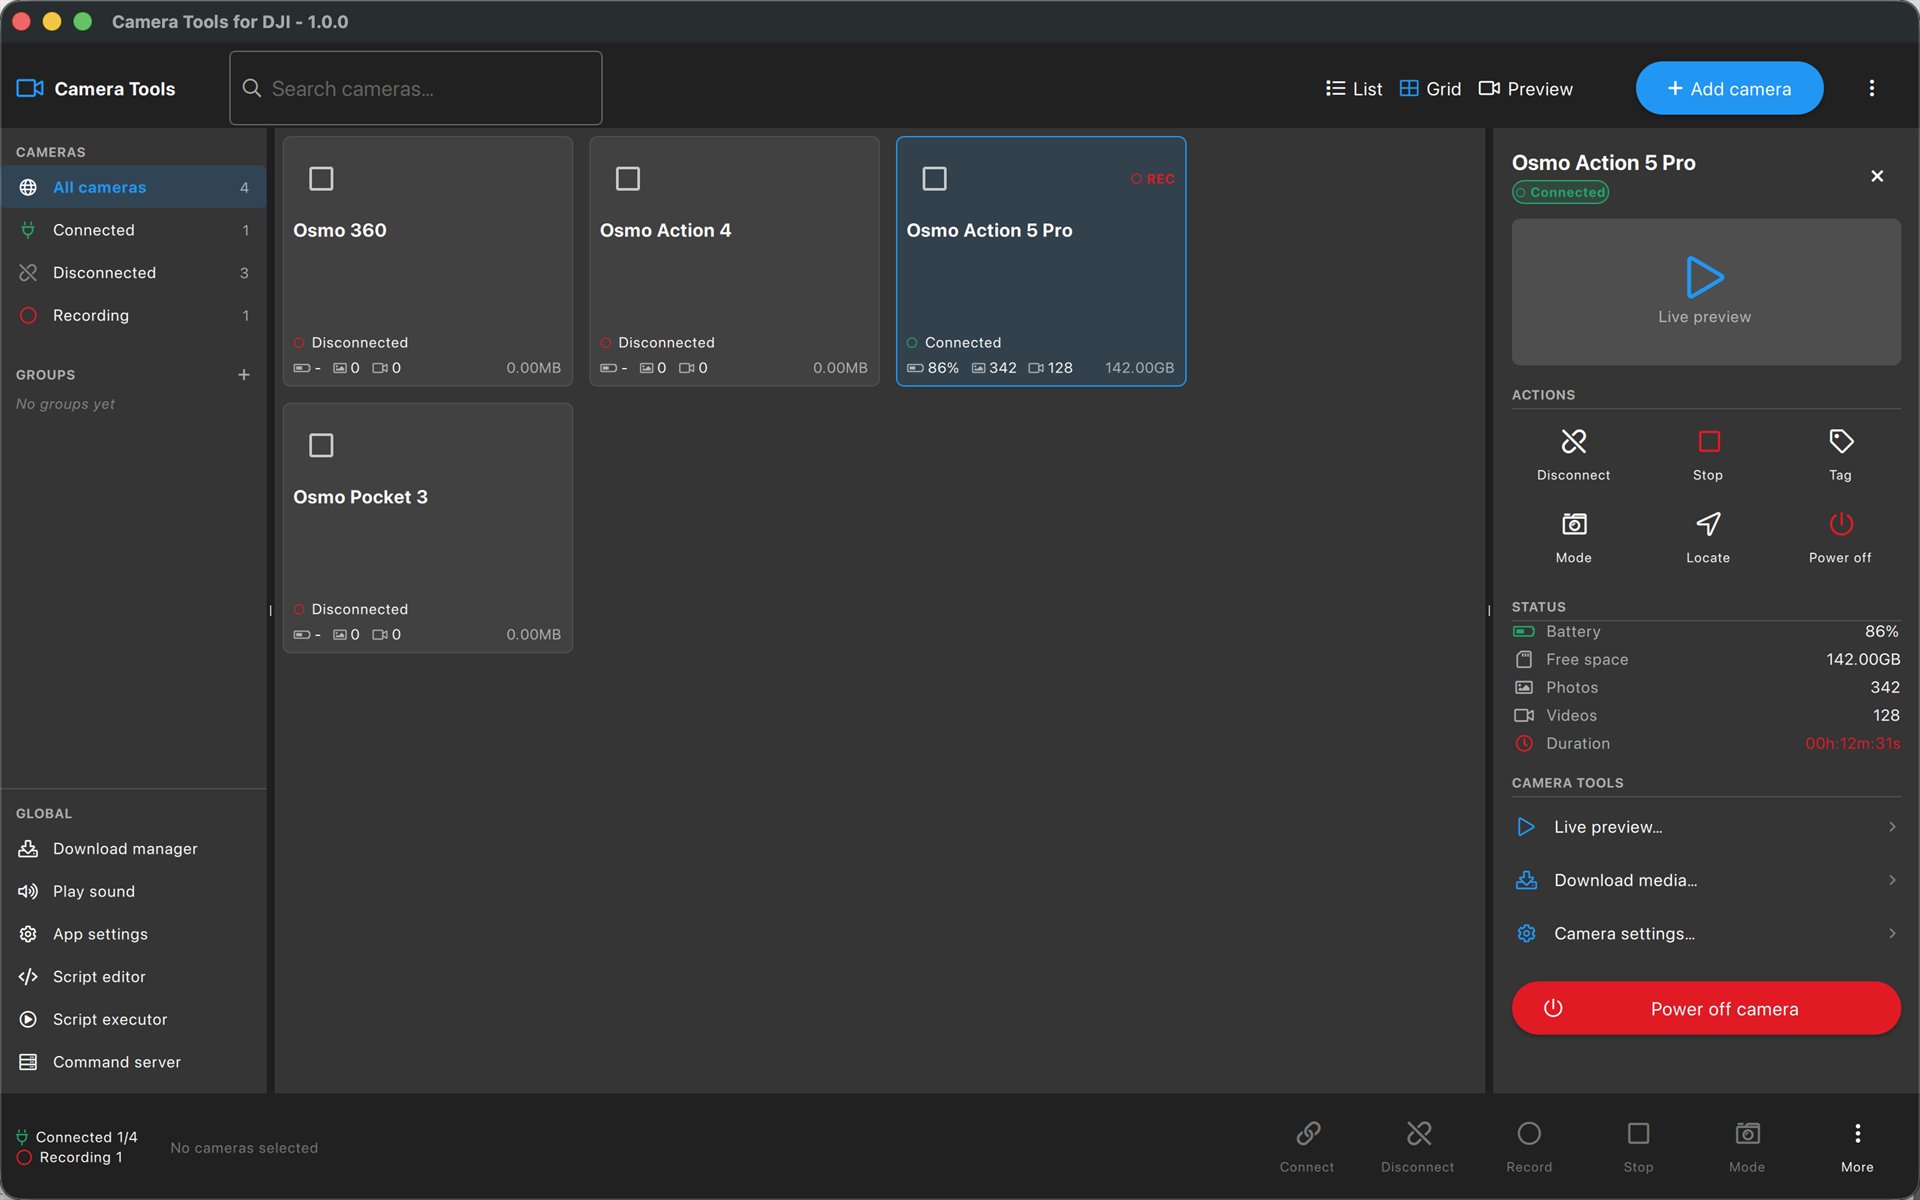Open More options in bottom toolbar
Image resolution: width=1920 pixels, height=1200 pixels.
[1856, 1146]
